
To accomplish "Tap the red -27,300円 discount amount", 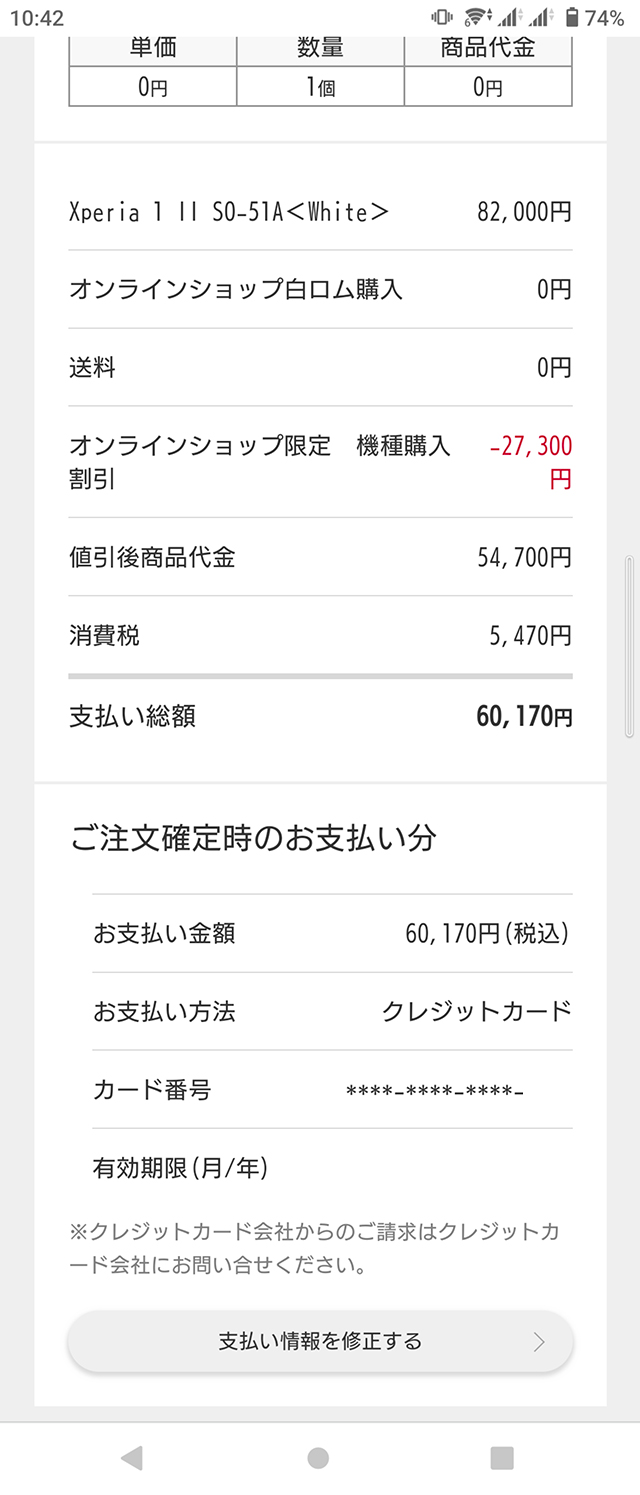I will 531,461.
